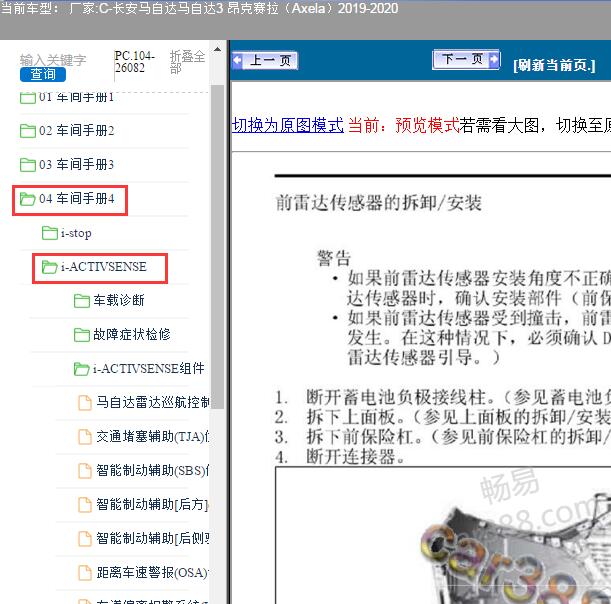Click the sidebar scrollbar up arrow
The height and width of the screenshot is (604, 611).
pyautogui.click(x=217, y=49)
